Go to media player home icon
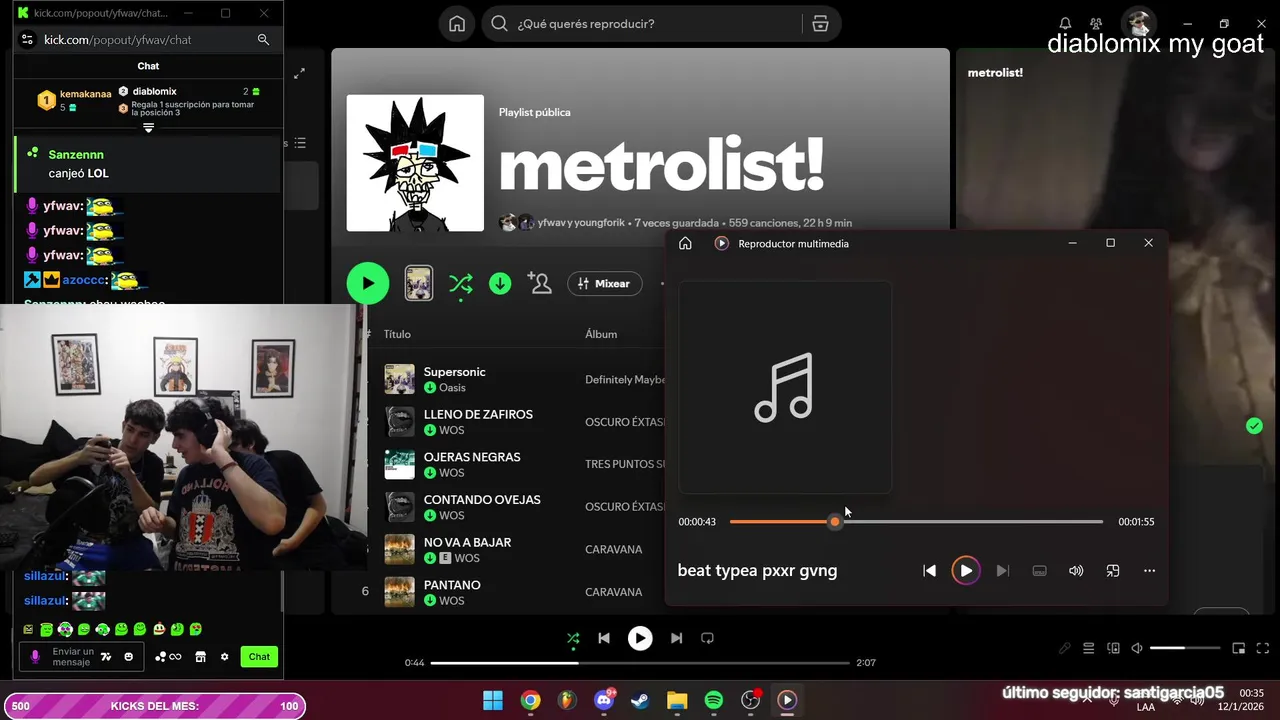Viewport: 1280px width, 720px height. (685, 243)
